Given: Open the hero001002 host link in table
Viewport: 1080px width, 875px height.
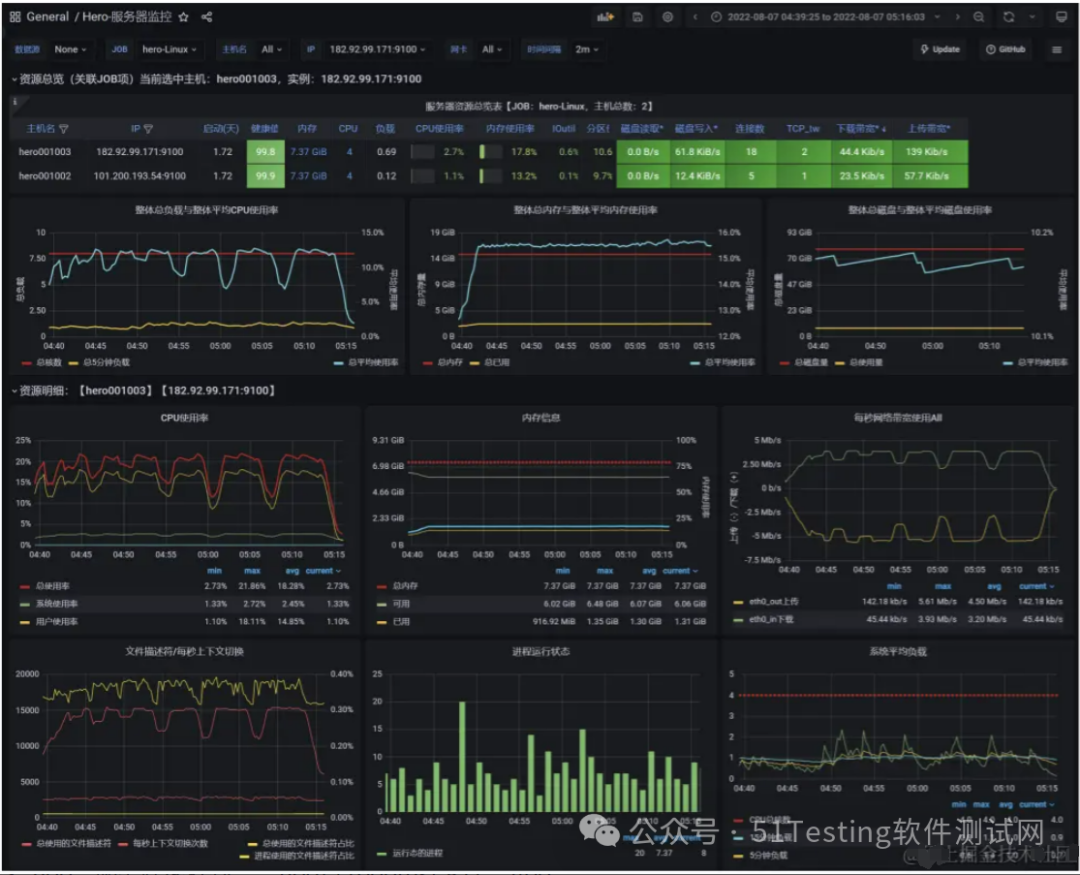Looking at the screenshot, I should click(45, 176).
